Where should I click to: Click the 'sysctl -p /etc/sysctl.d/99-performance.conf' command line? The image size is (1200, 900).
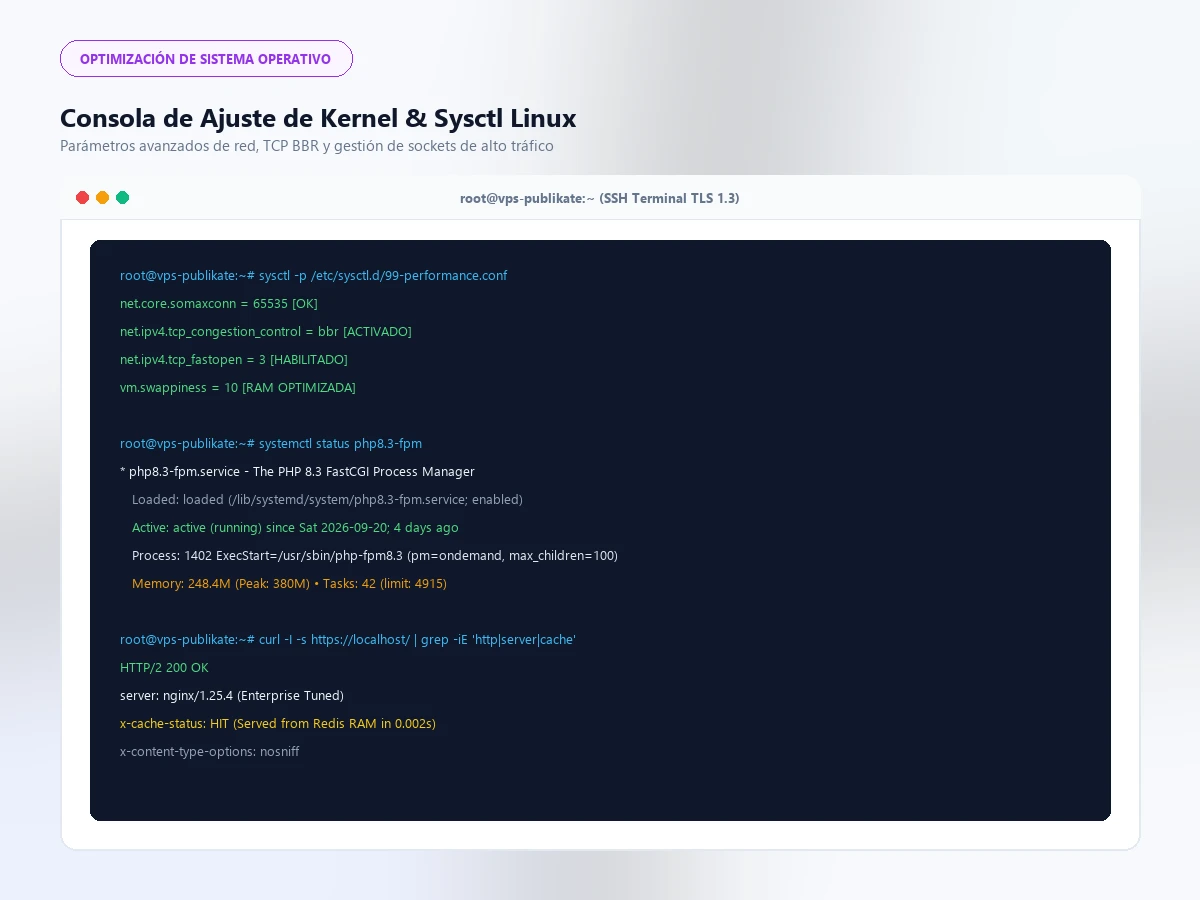click(x=314, y=275)
